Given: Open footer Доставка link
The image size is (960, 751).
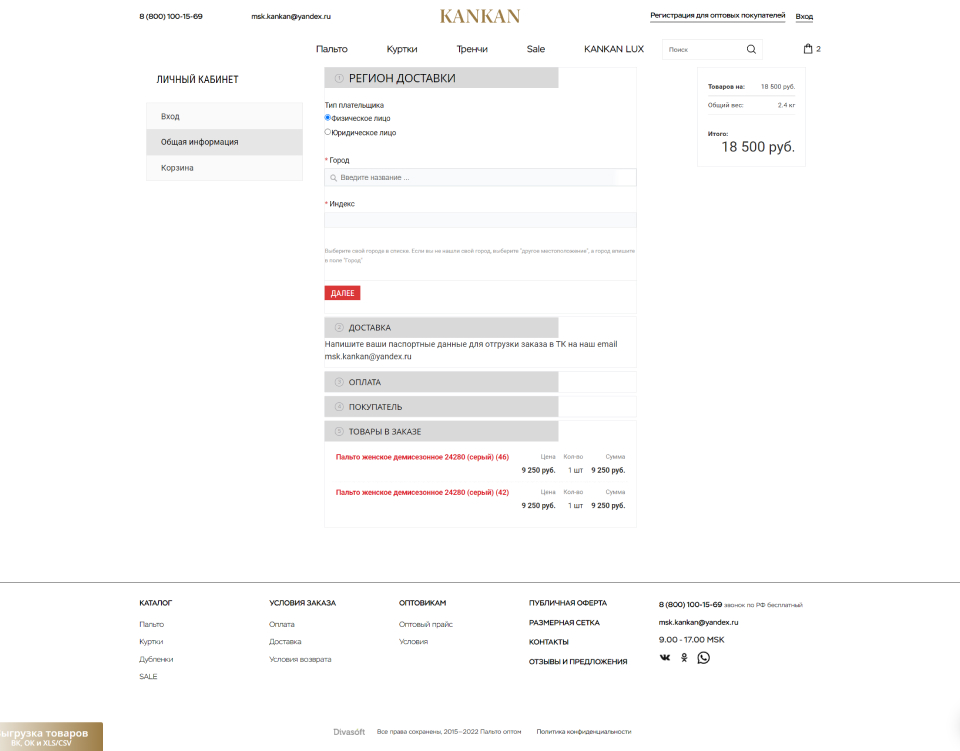Looking at the screenshot, I should (x=285, y=641).
